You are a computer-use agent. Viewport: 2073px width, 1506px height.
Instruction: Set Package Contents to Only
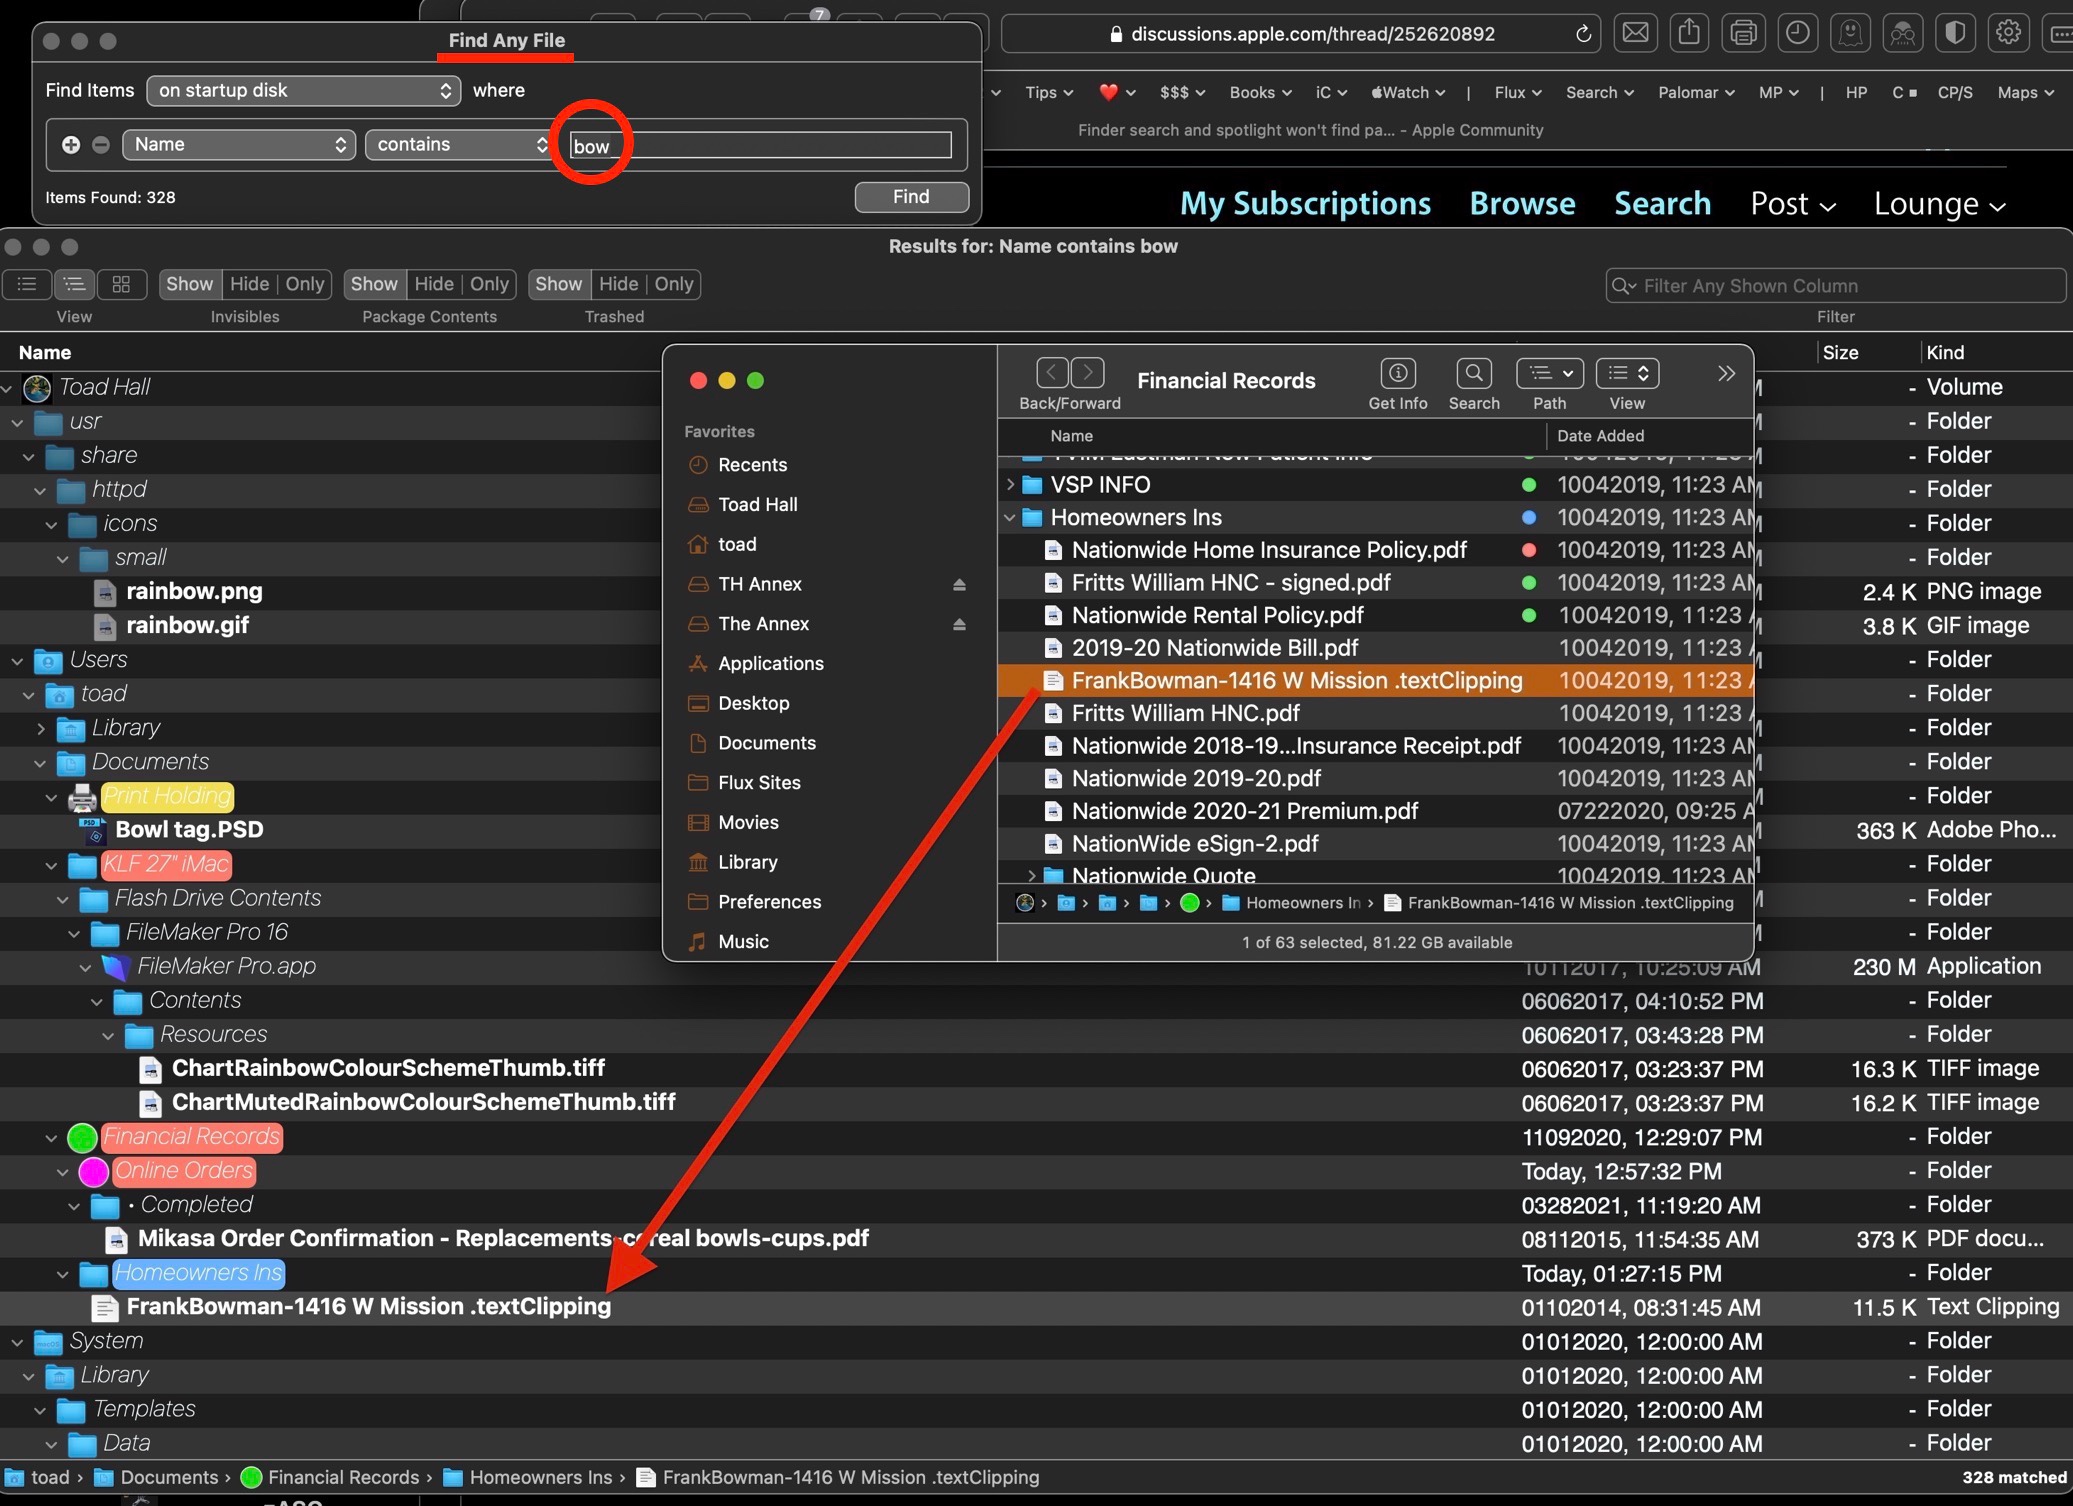click(489, 284)
